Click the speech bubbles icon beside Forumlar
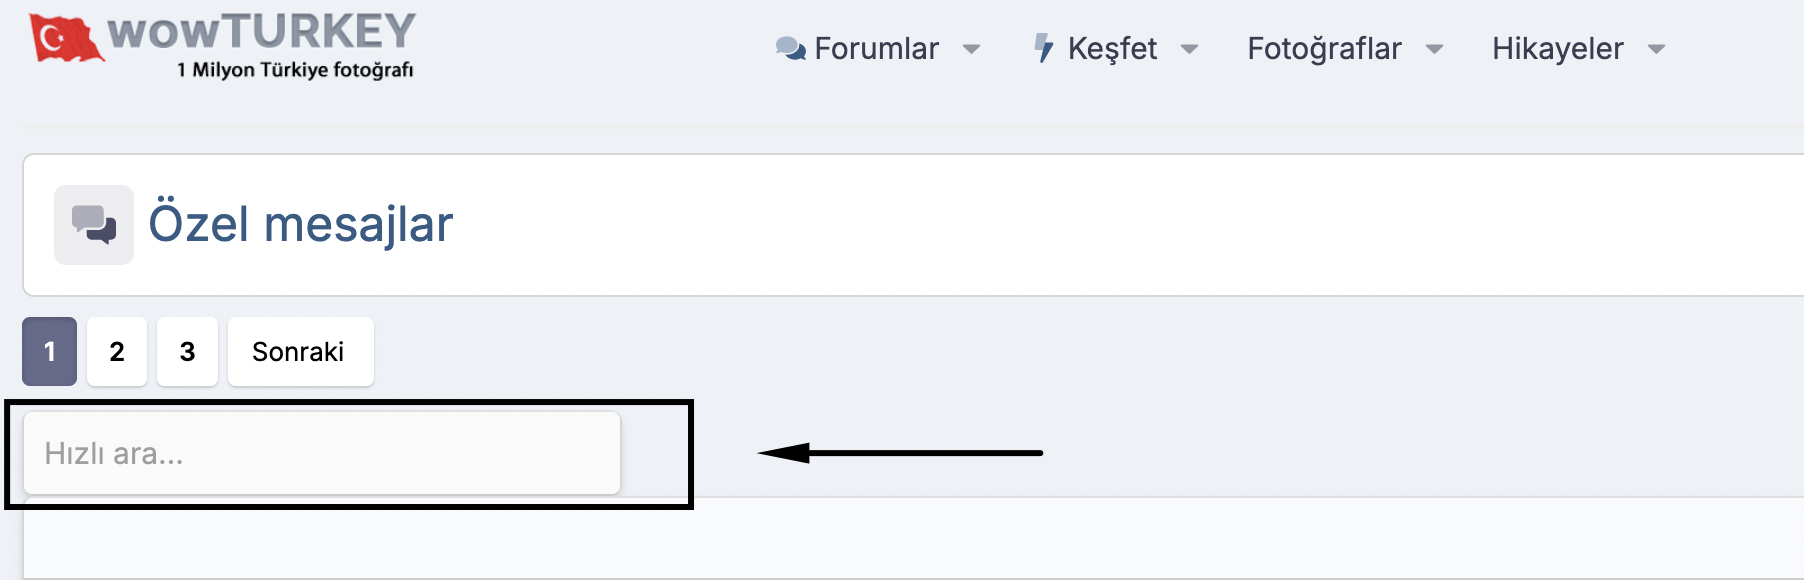 (791, 48)
